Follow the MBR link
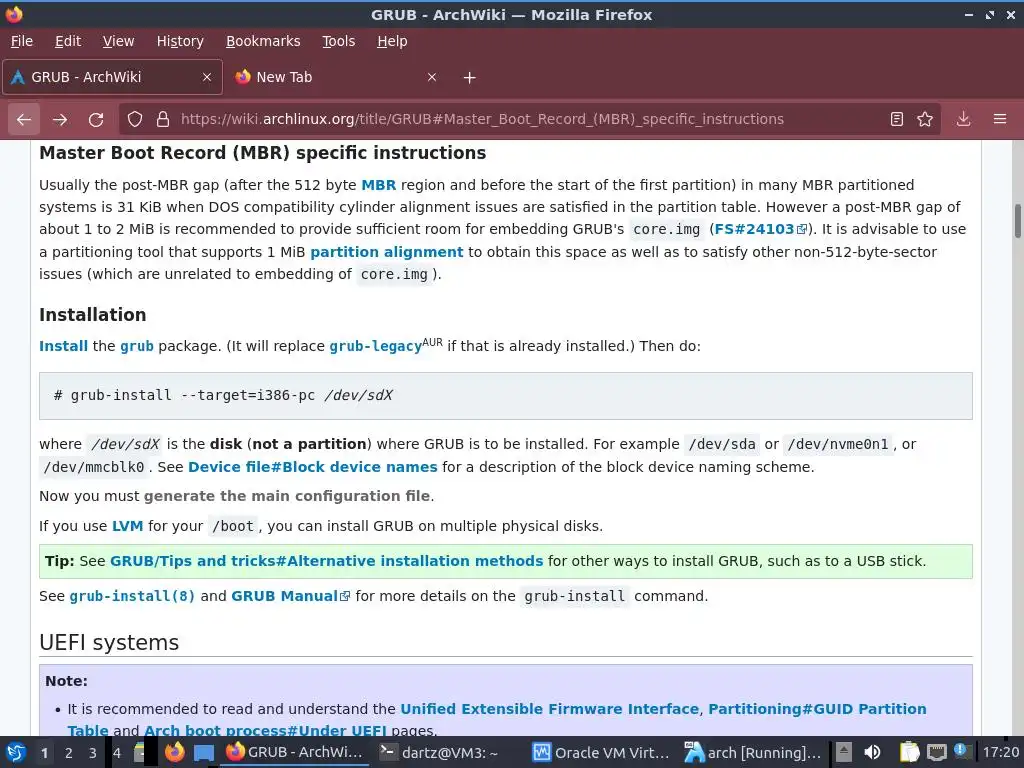This screenshot has height=768, width=1024. click(x=379, y=185)
